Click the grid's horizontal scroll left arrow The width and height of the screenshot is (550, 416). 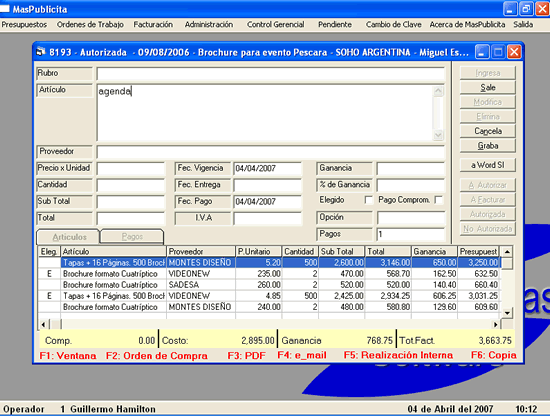click(x=43, y=324)
